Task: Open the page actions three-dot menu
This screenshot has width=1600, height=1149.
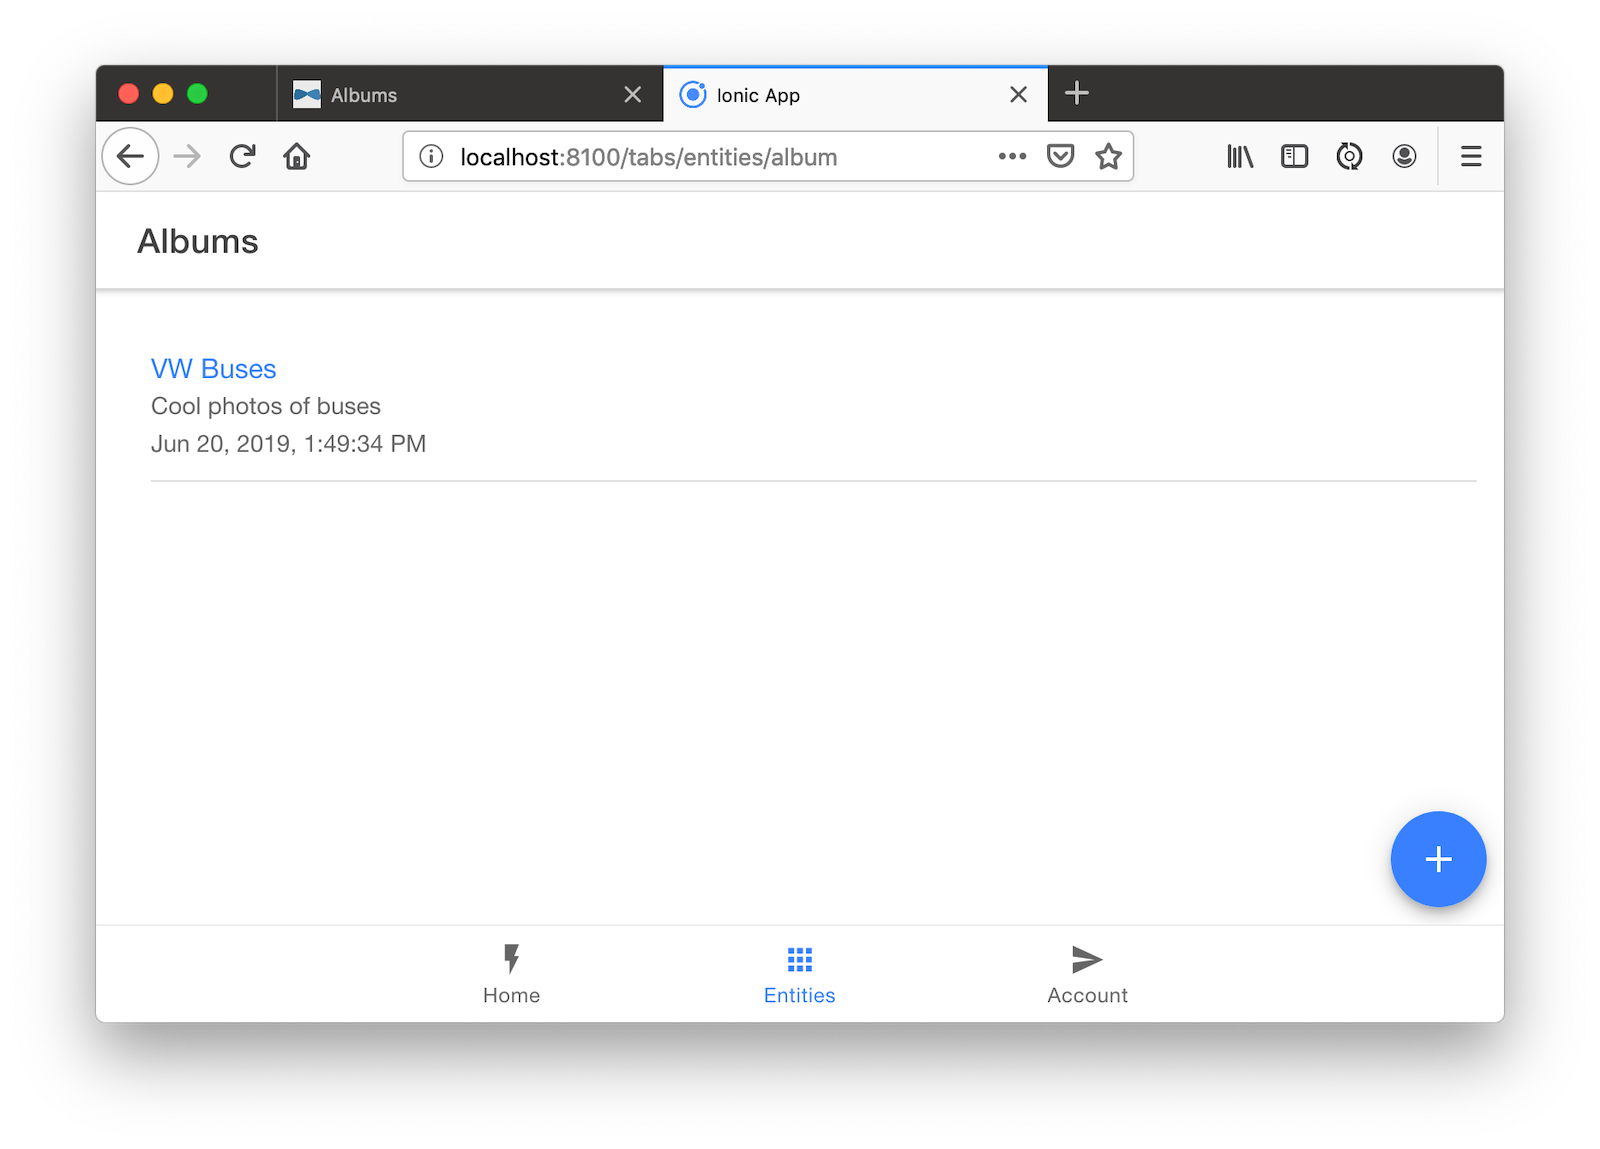Action: (x=1012, y=157)
